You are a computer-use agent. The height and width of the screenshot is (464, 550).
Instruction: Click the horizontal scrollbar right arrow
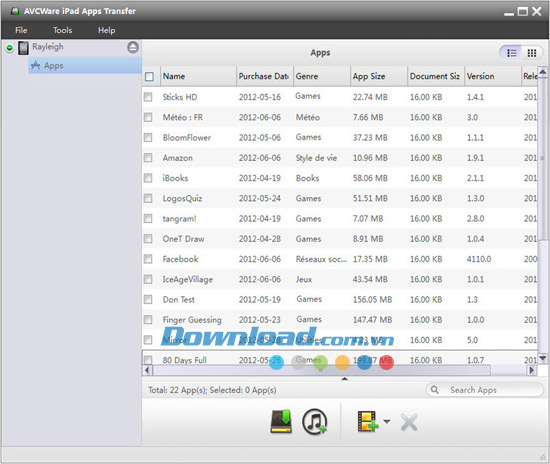tap(532, 370)
